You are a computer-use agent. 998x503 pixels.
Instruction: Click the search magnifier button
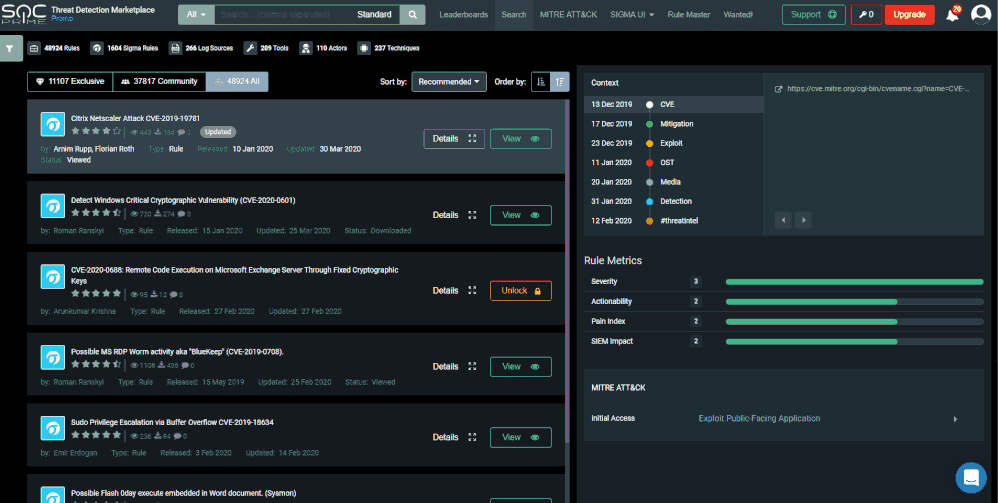pos(413,15)
